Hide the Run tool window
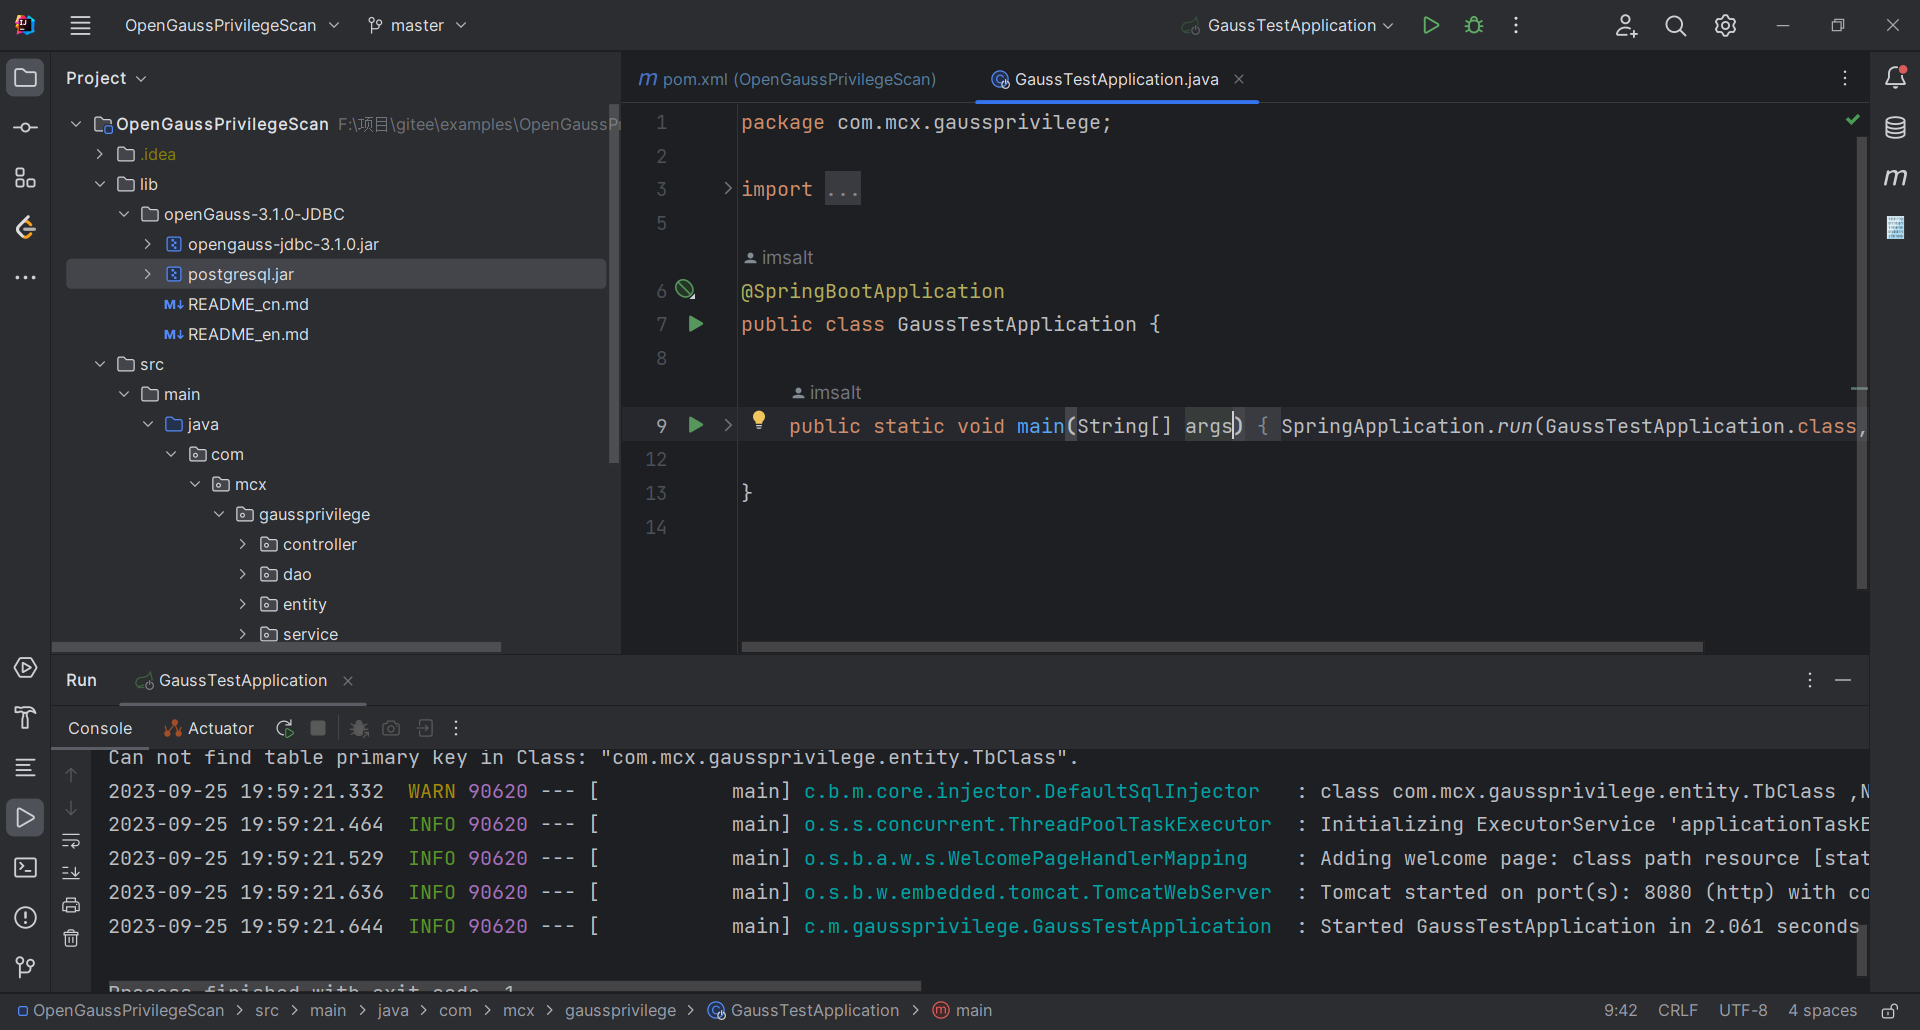Image resolution: width=1920 pixels, height=1030 pixels. (1843, 681)
